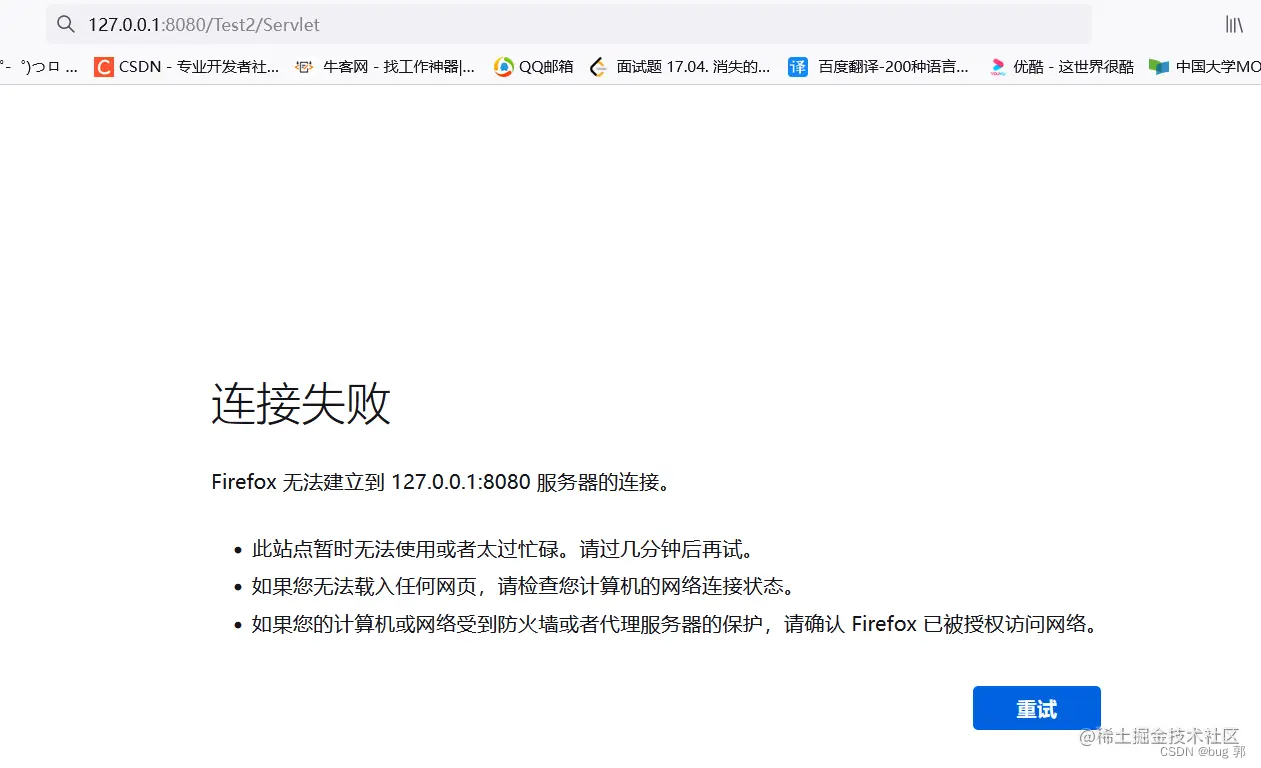Click the 牛客网 bookmark icon
Viewport: 1261px width, 768px height.
[x=303, y=66]
